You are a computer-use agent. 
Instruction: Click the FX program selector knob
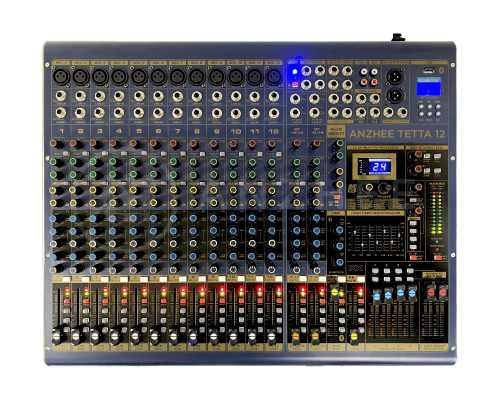[x=383, y=188]
